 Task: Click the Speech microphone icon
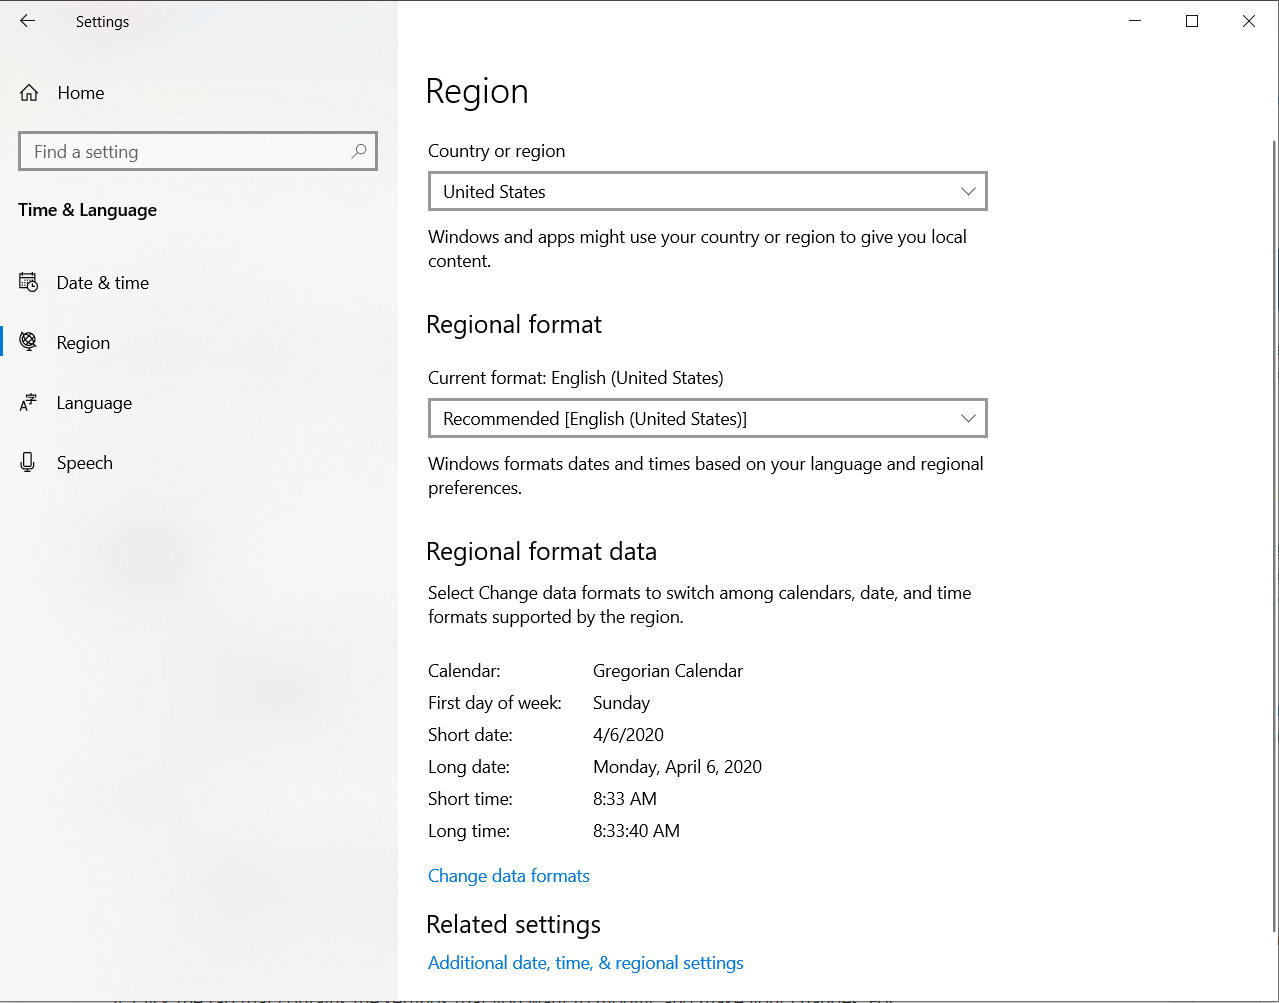[x=28, y=462]
